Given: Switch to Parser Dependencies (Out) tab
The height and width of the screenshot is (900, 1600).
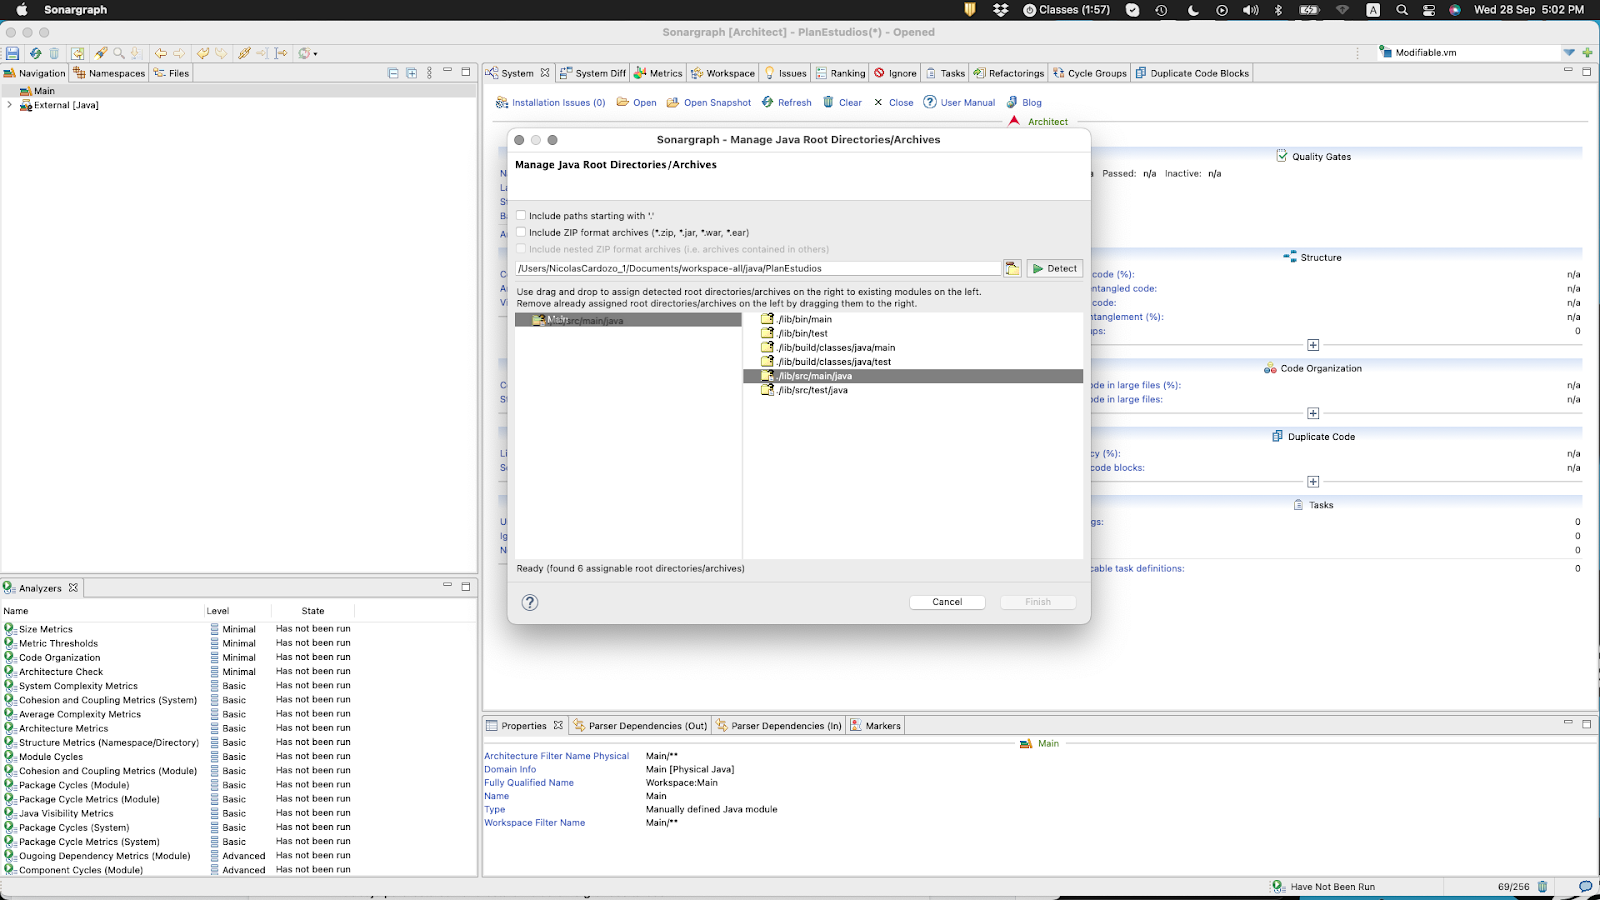Looking at the screenshot, I should tap(640, 726).
